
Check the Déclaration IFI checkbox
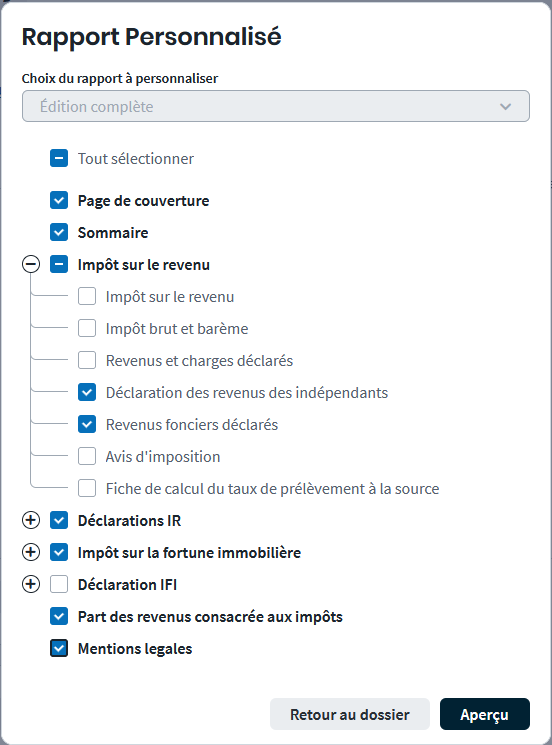tap(59, 584)
